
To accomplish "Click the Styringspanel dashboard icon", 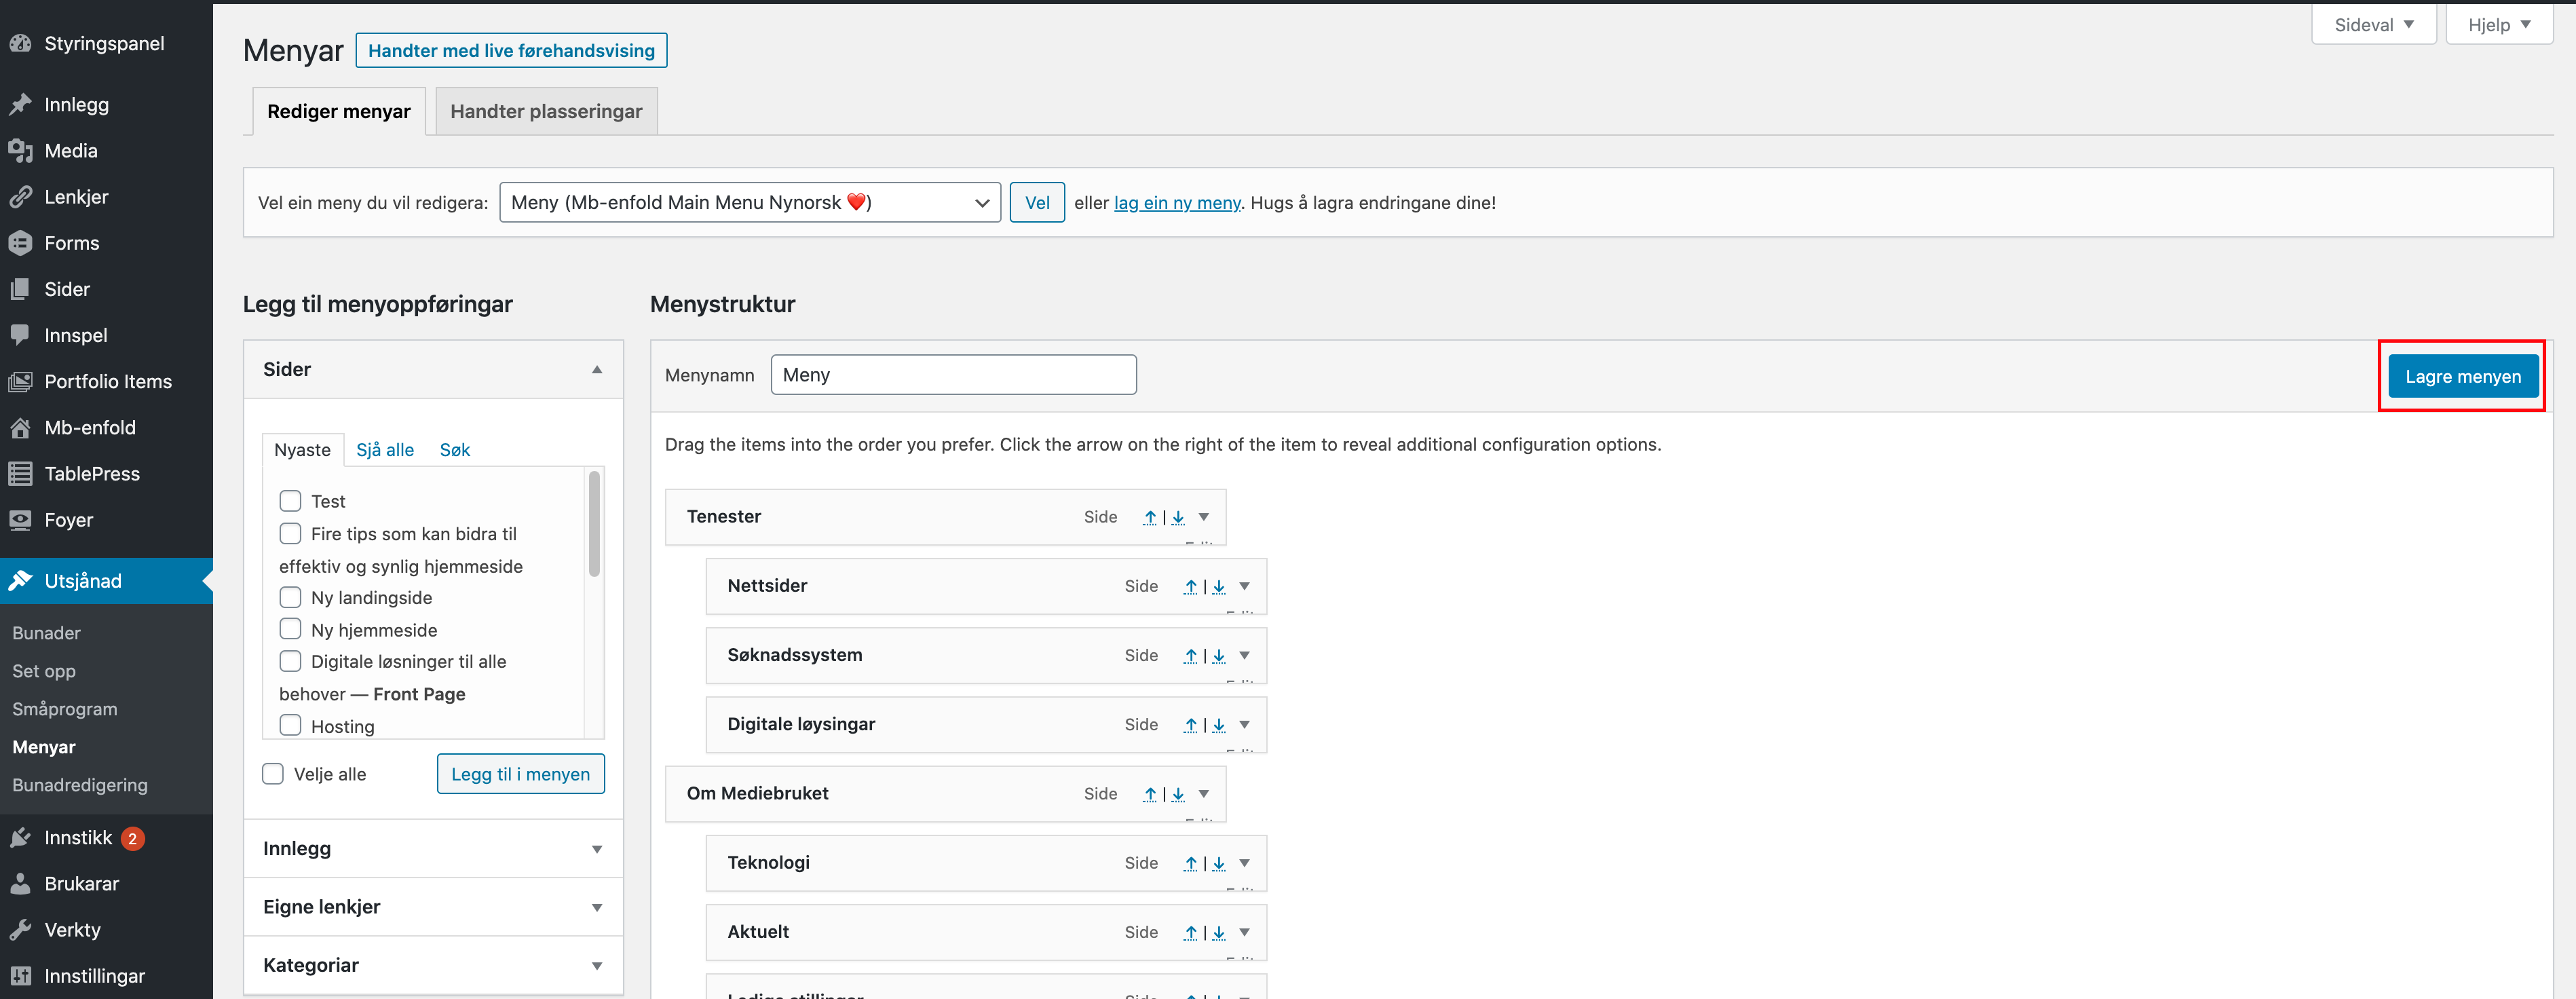I will point(20,43).
